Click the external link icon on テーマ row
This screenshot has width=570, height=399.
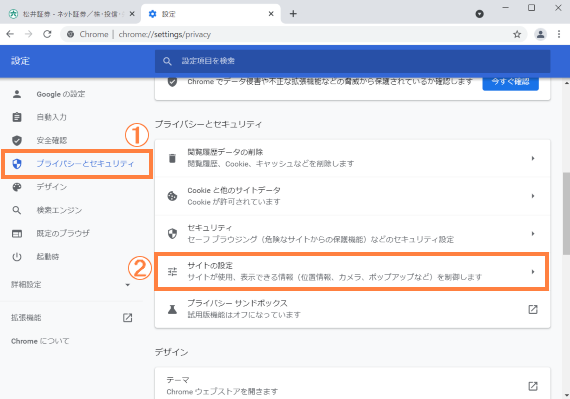pyautogui.click(x=533, y=386)
